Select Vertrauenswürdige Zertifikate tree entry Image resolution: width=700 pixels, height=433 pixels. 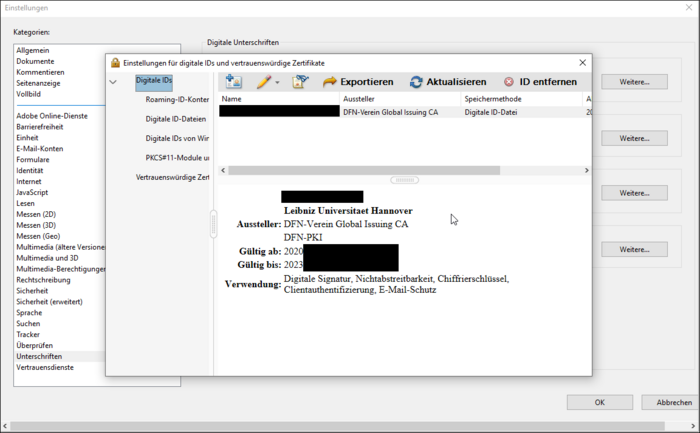point(172,177)
